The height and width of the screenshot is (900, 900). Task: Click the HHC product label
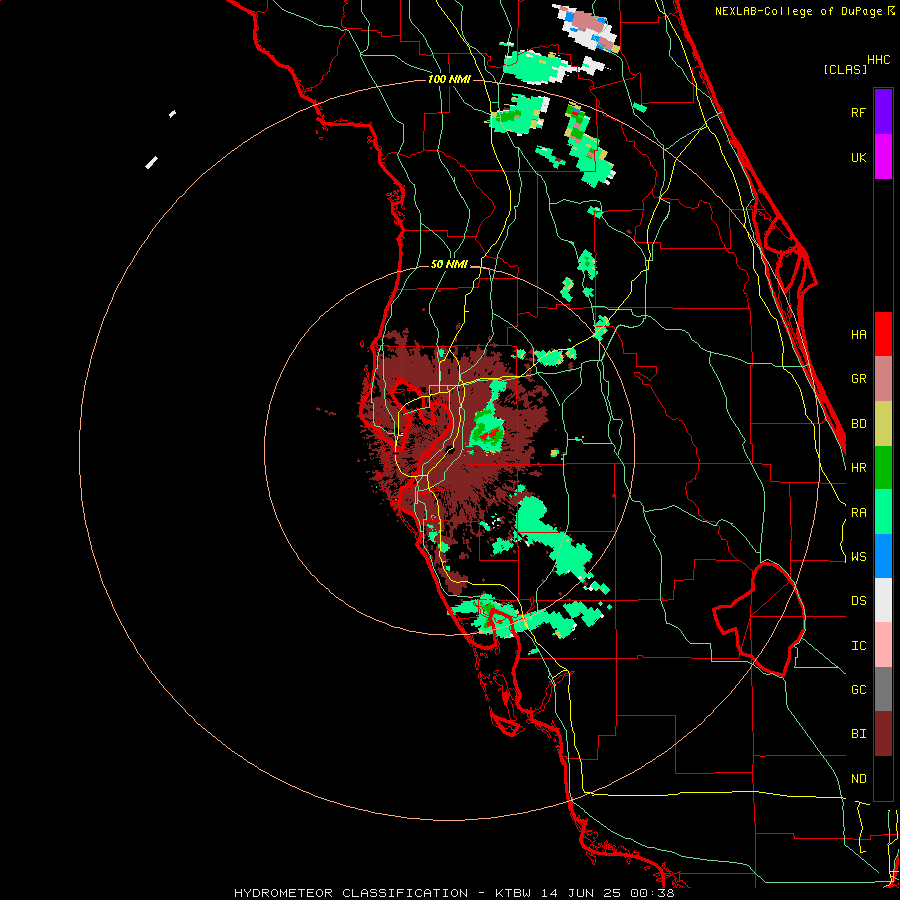(x=879, y=60)
